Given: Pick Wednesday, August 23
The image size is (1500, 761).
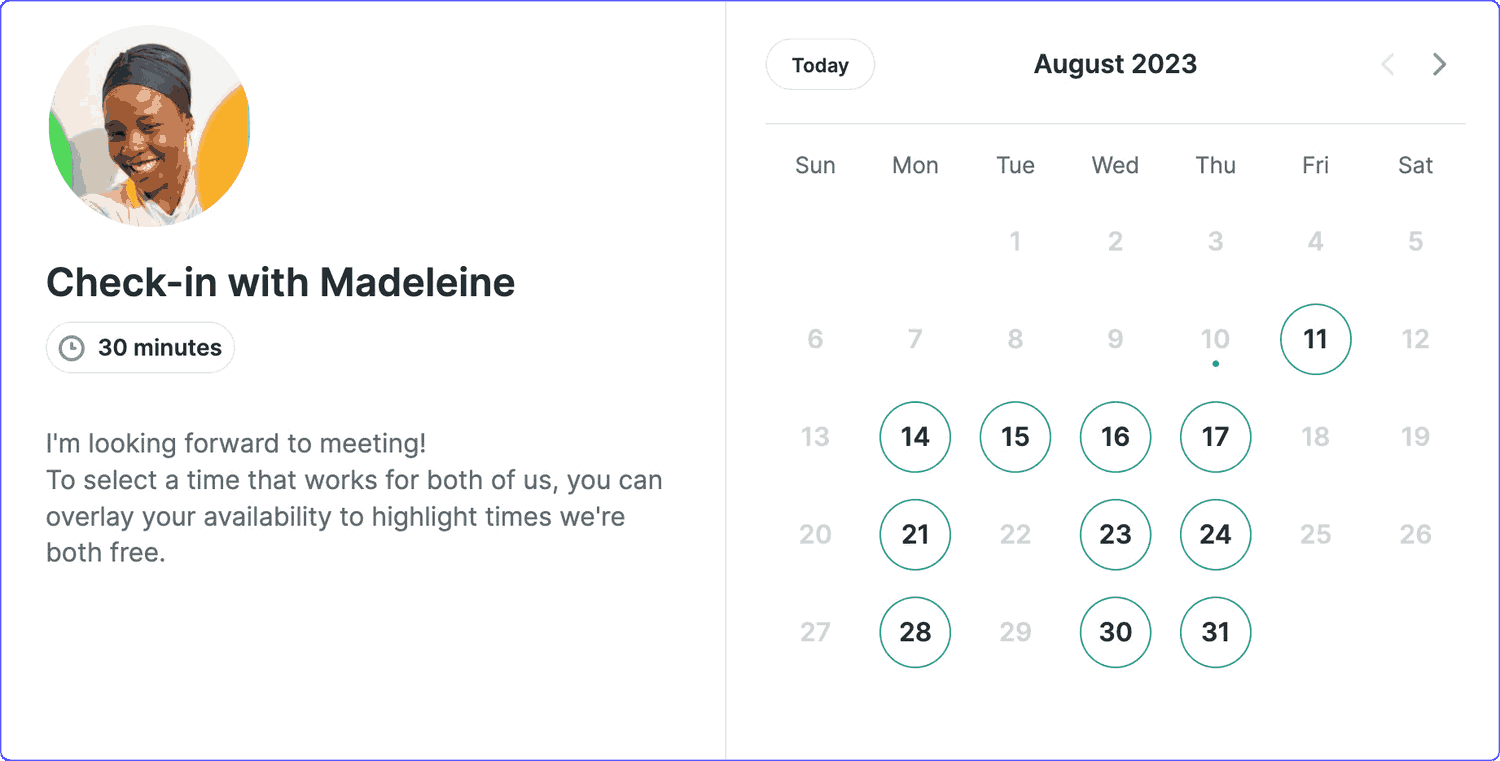Looking at the screenshot, I should [1115, 535].
